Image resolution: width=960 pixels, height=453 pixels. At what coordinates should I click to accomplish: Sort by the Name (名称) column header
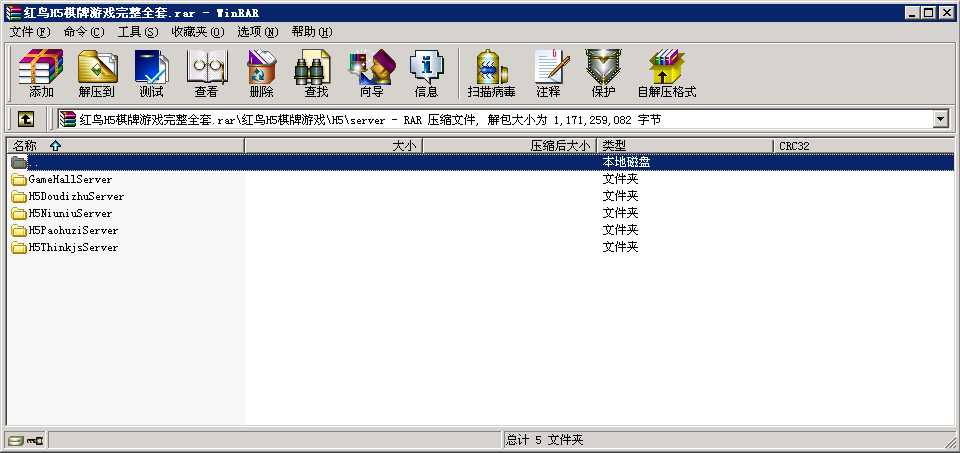(x=124, y=146)
